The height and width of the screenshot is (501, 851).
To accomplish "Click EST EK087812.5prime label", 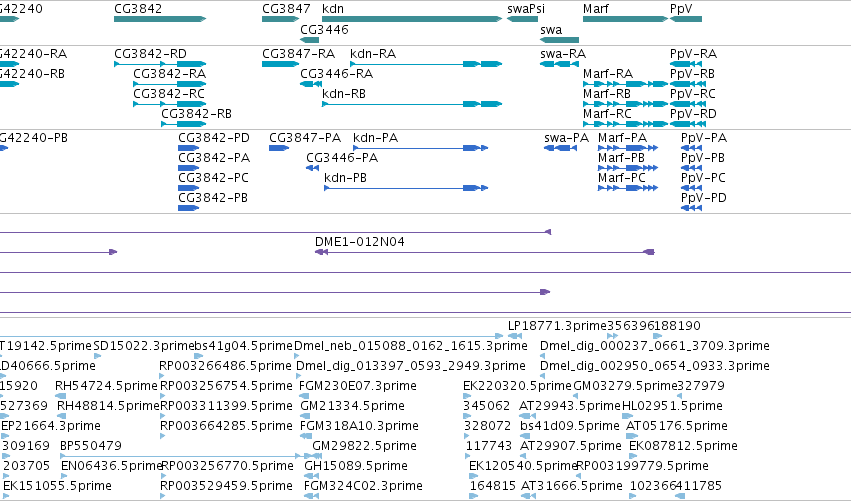I will click(x=683, y=446).
